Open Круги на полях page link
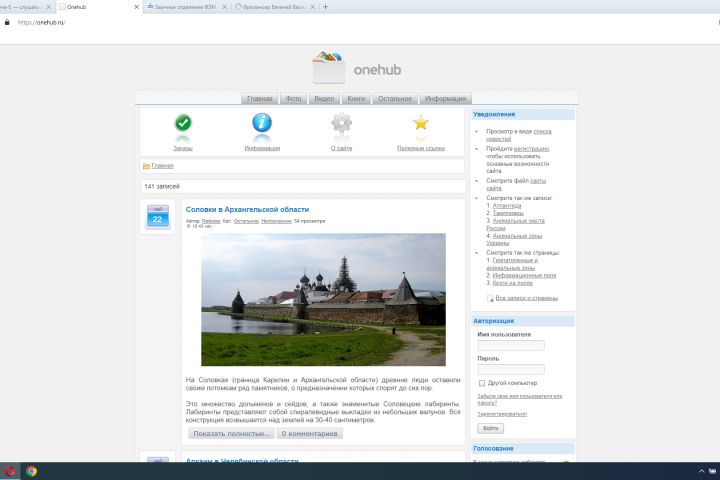Viewport: 720px width, 480px height. (x=512, y=283)
